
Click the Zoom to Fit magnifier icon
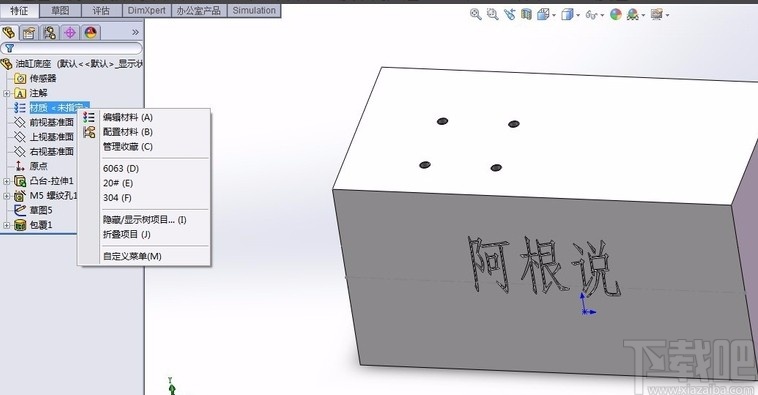pos(475,15)
